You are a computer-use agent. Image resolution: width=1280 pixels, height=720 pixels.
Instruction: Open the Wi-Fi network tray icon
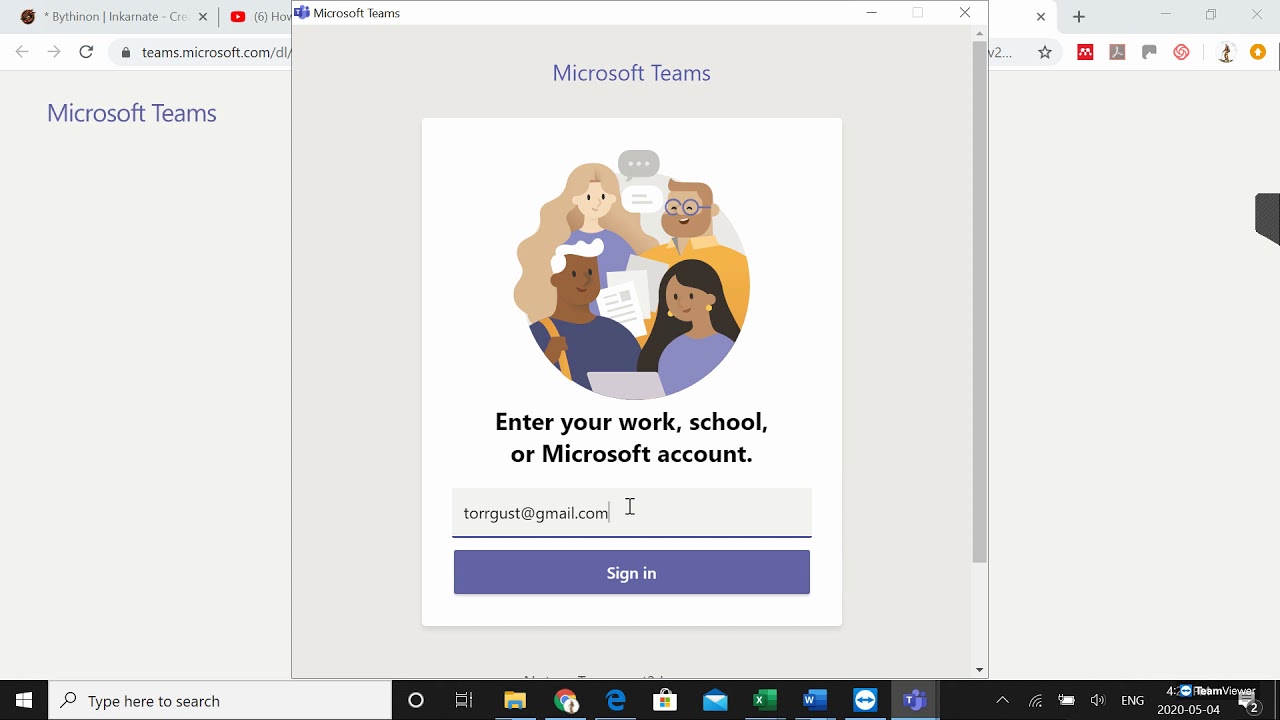coord(1036,701)
